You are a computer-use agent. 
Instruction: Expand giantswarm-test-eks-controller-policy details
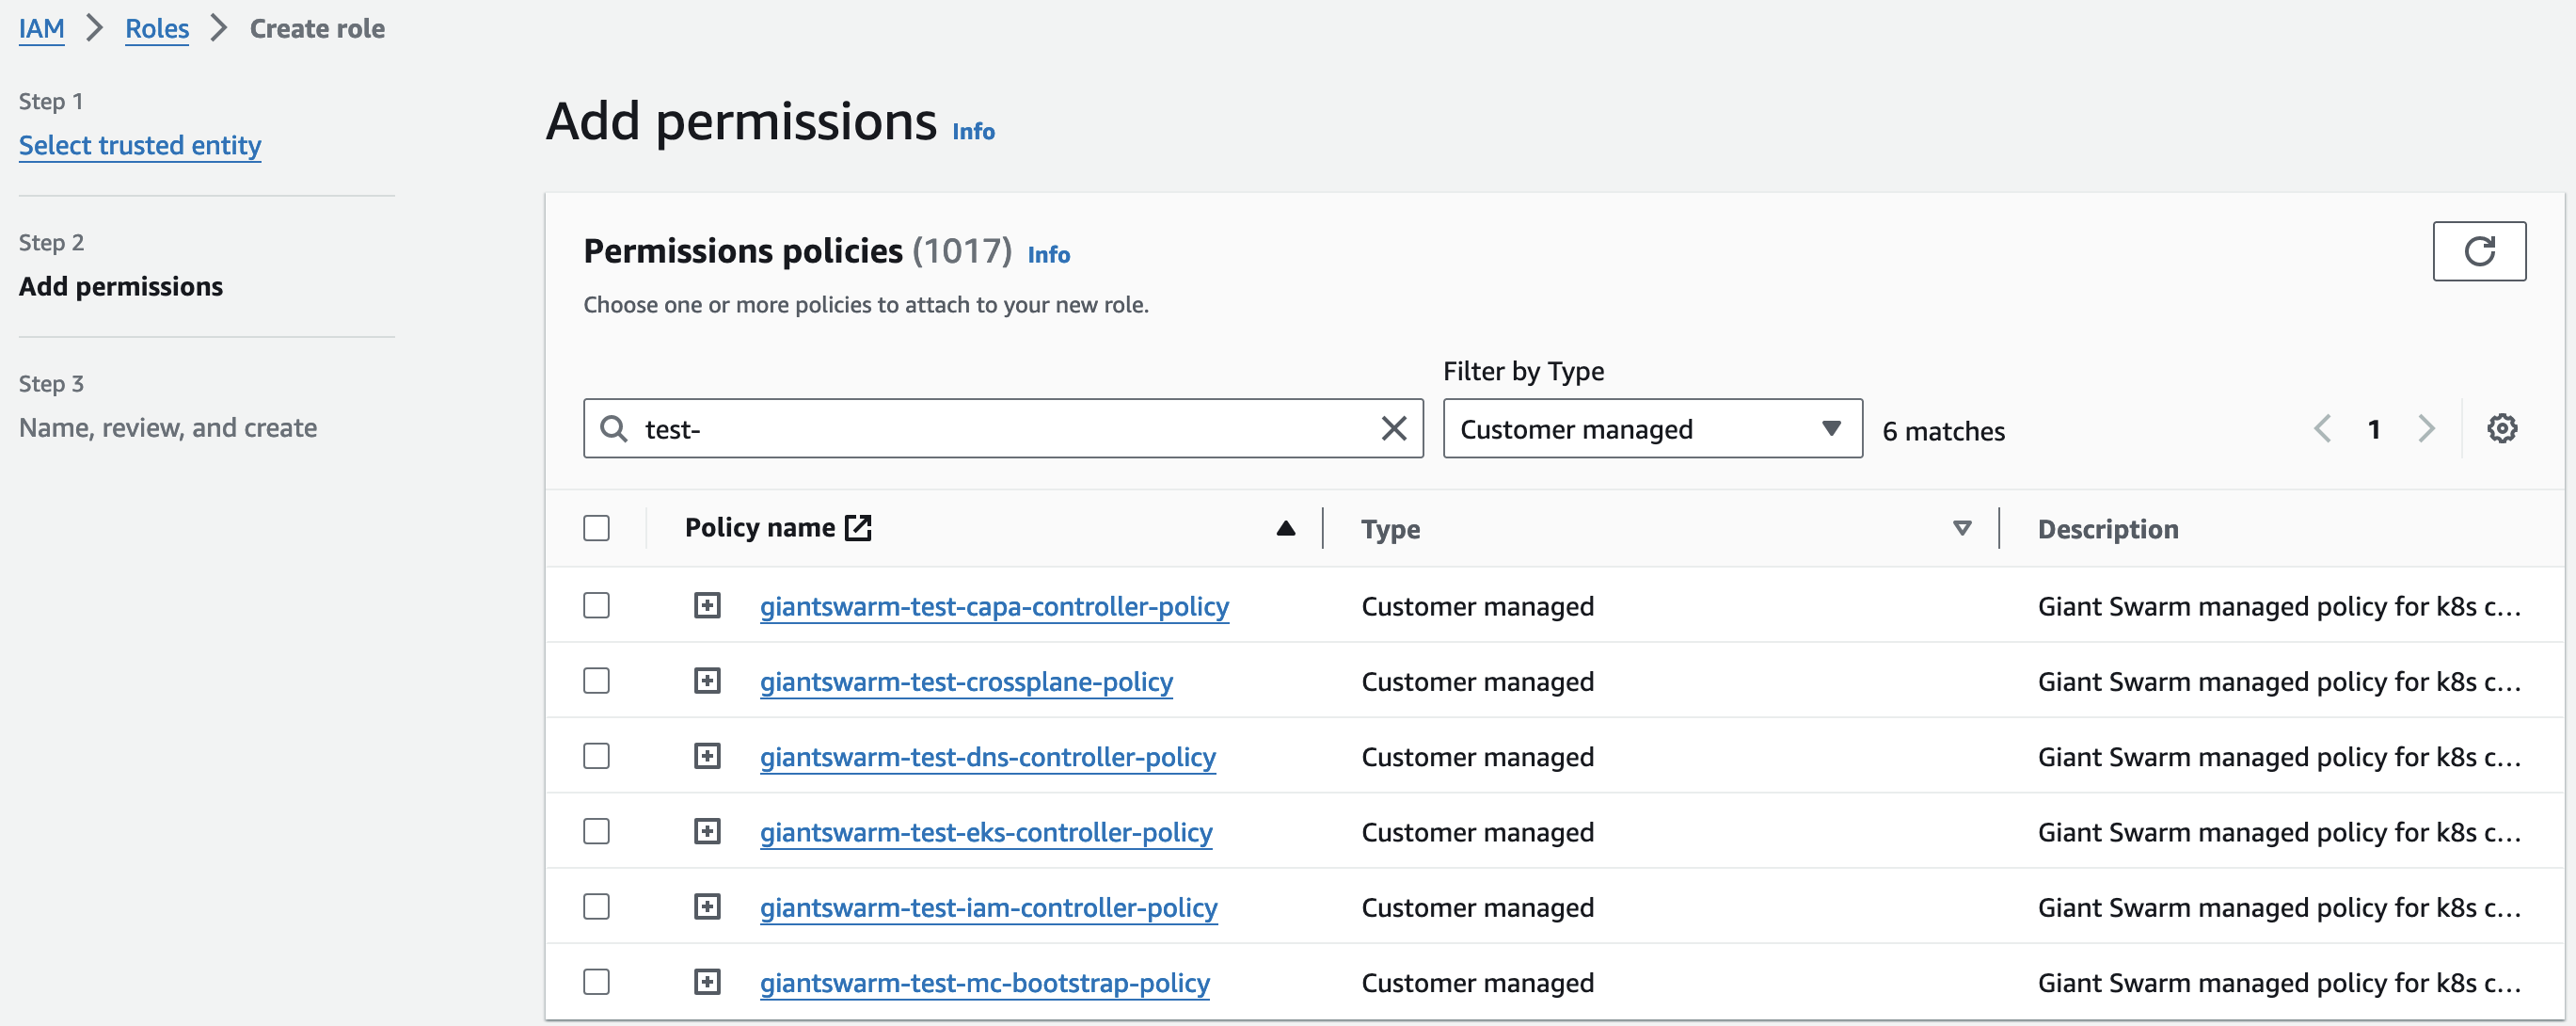point(707,832)
